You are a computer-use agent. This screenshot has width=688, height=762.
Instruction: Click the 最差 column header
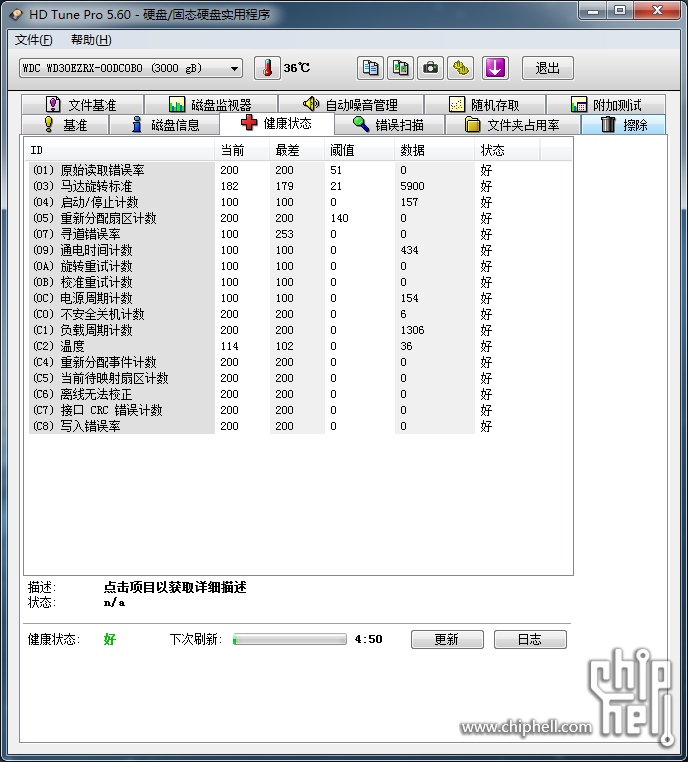point(297,150)
